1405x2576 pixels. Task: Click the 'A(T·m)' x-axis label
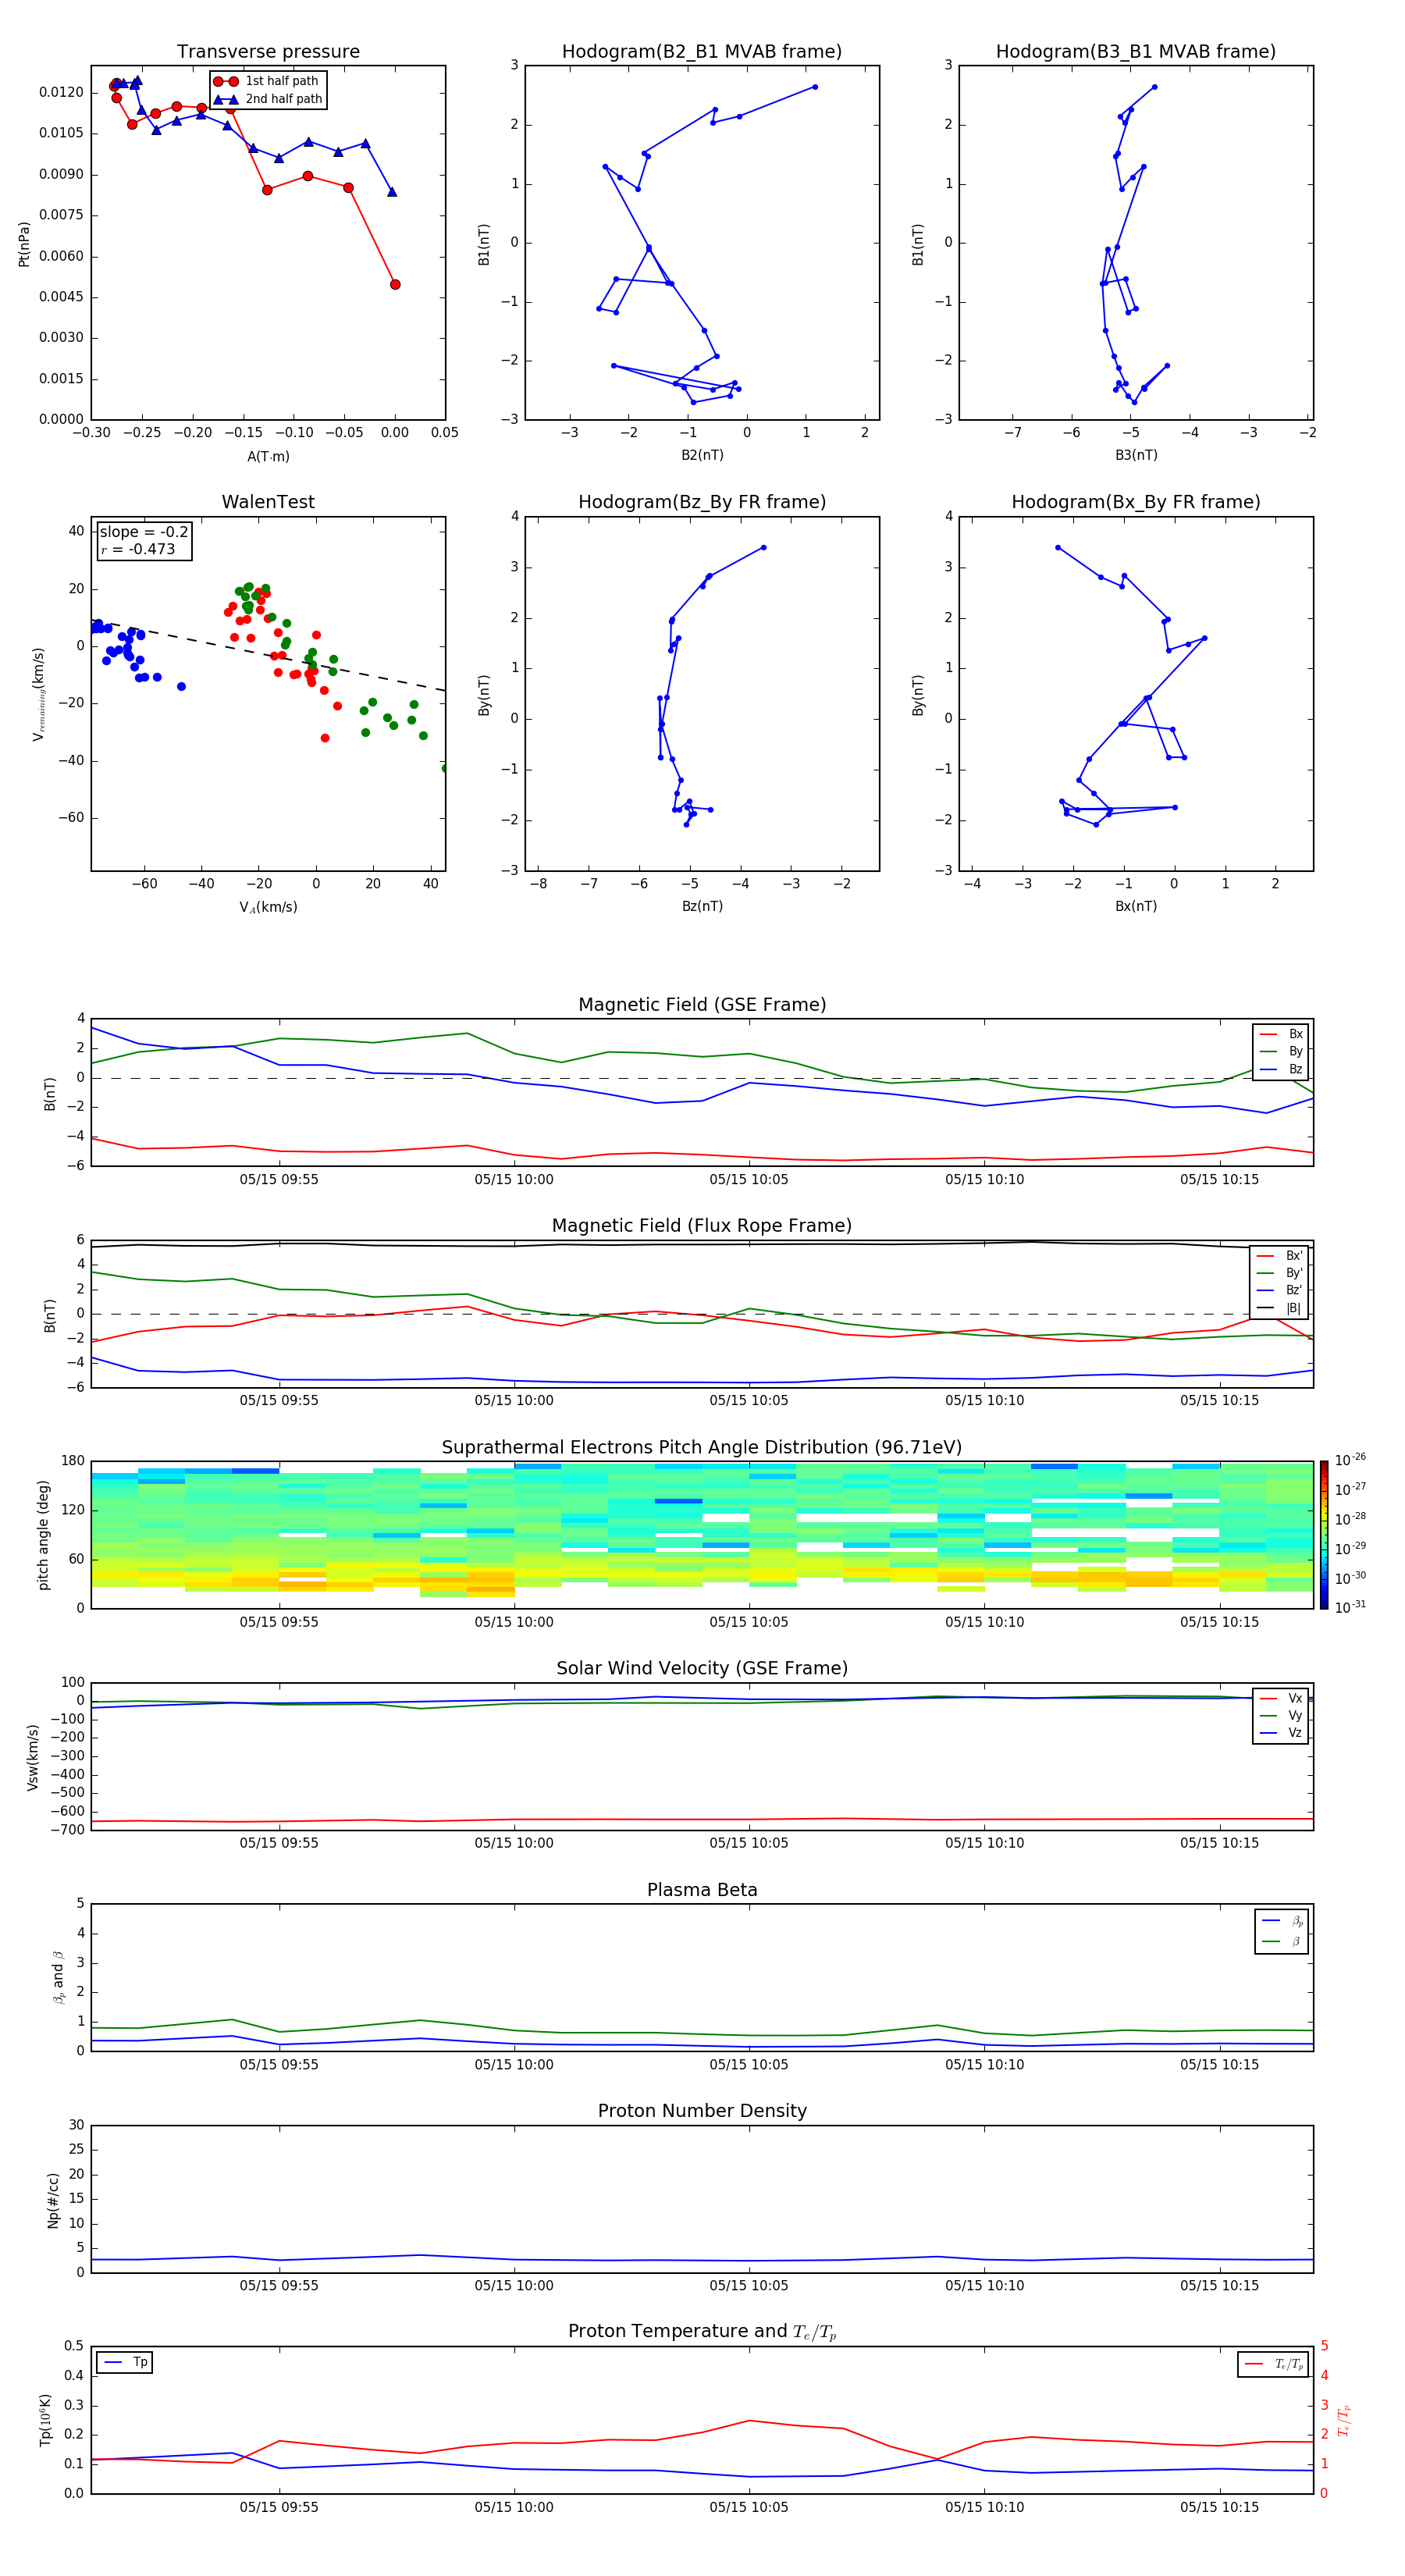[x=268, y=456]
